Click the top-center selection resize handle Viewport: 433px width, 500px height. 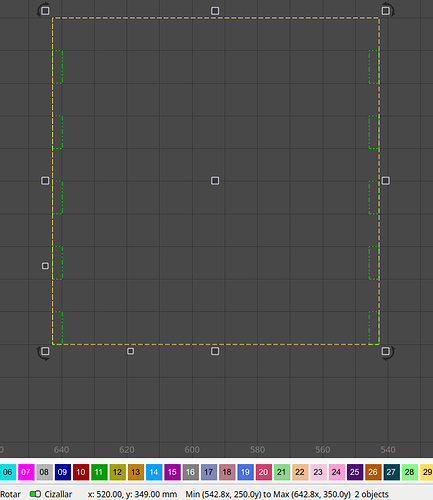click(x=215, y=11)
